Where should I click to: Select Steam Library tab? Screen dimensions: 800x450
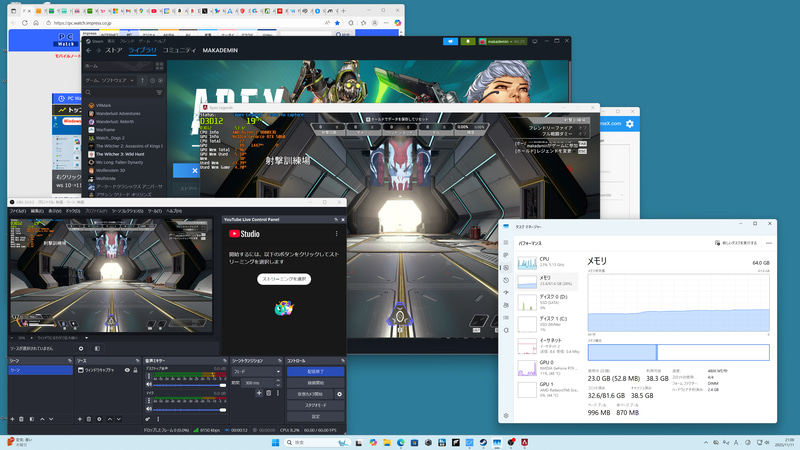[142, 50]
